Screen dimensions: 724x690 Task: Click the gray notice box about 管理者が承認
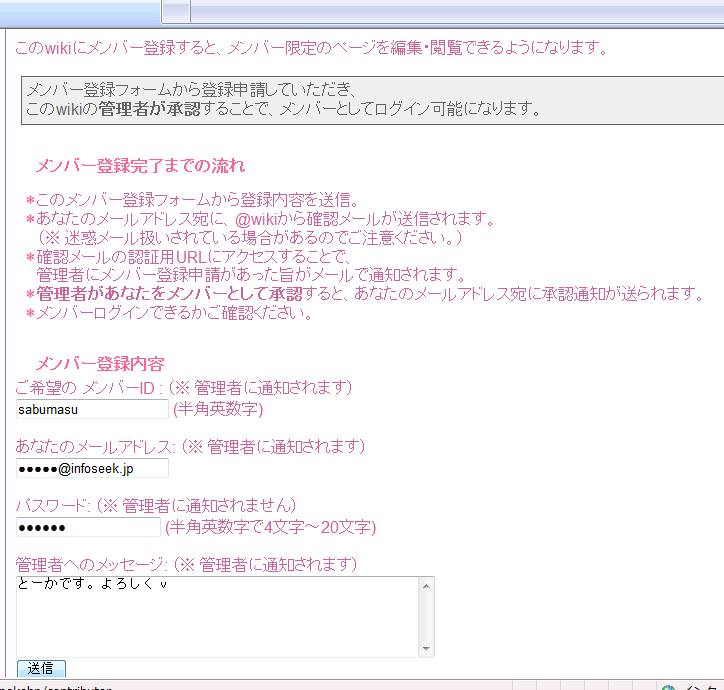pyautogui.click(x=372, y=100)
